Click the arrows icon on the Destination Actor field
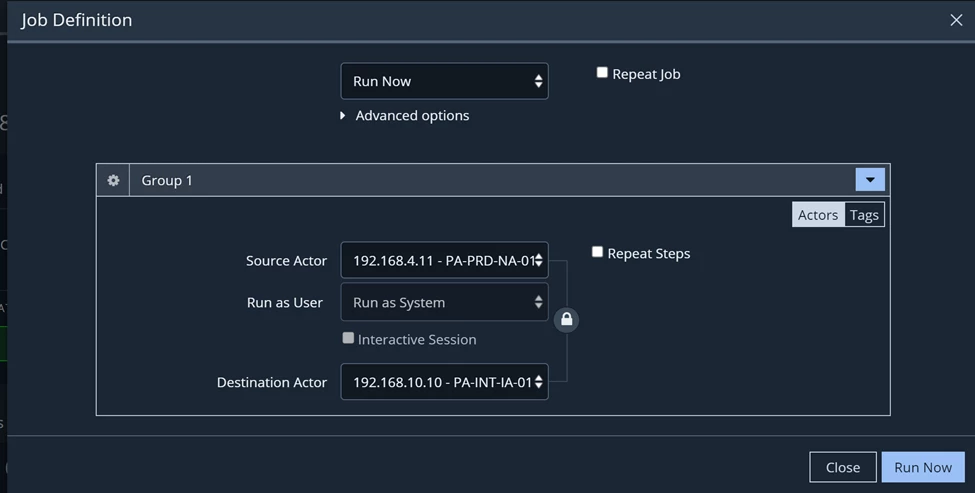 coord(538,382)
